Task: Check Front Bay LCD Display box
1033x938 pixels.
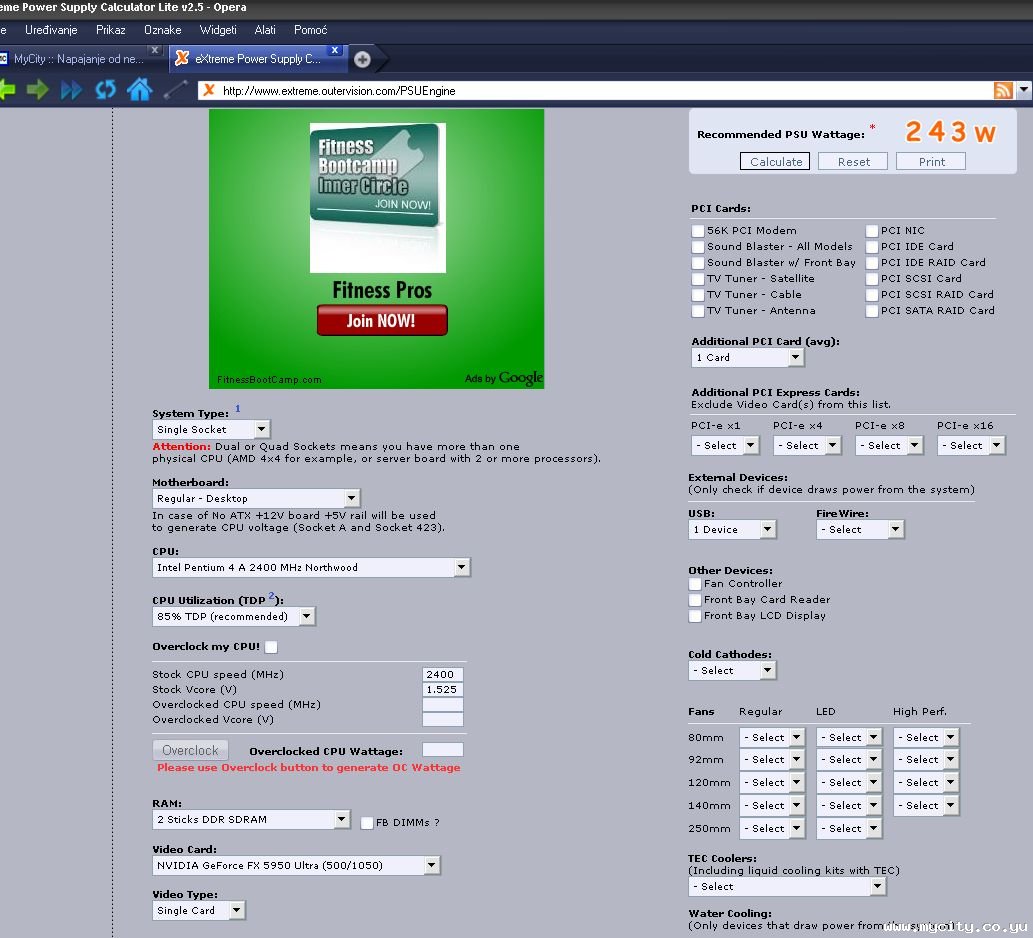Action: click(x=694, y=616)
